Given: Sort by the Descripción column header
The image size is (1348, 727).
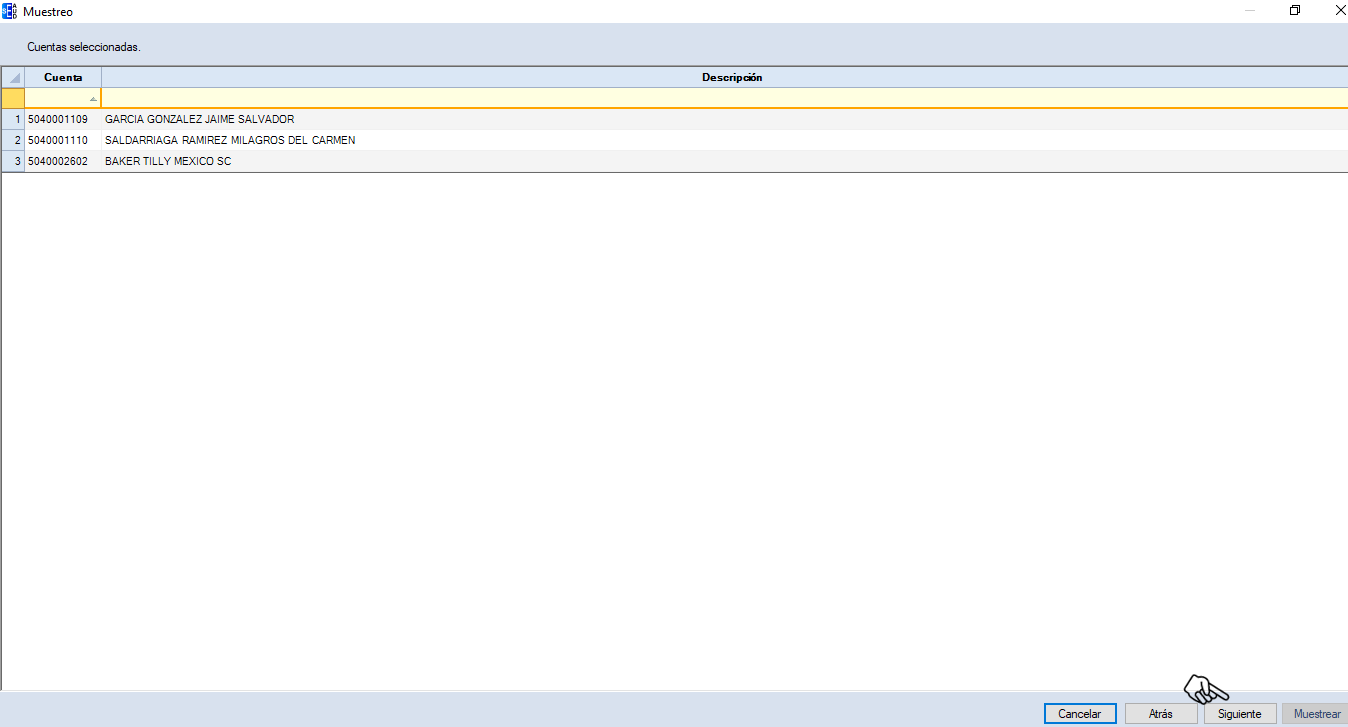Looking at the screenshot, I should (x=731, y=78).
